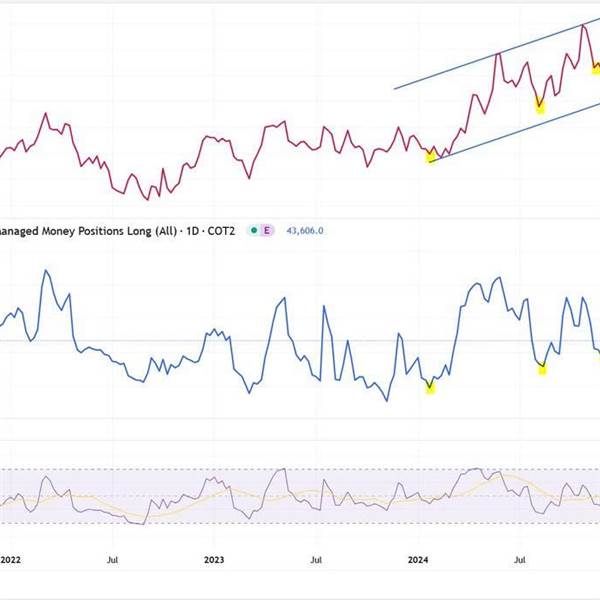Click the 2022 label on time axis
This screenshot has width=600, height=600.
pos(10,560)
